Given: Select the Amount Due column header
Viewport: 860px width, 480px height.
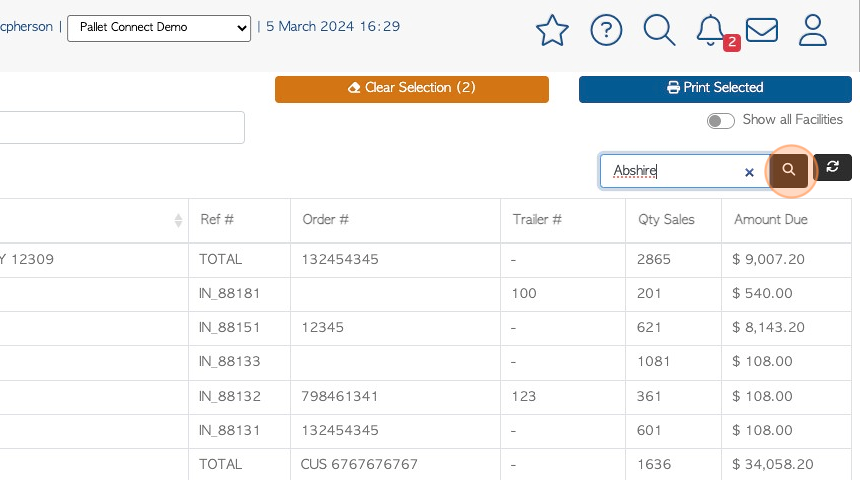Looking at the screenshot, I should (x=771, y=219).
